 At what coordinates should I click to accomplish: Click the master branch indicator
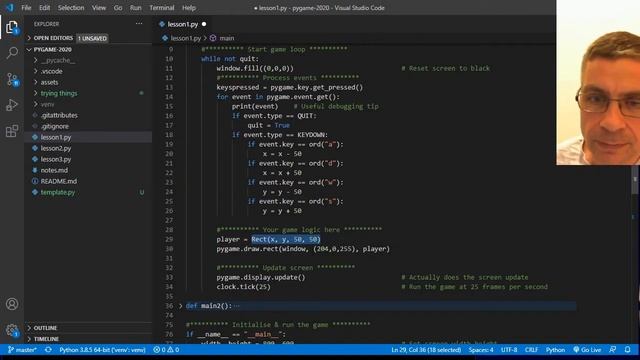[x=22, y=350]
